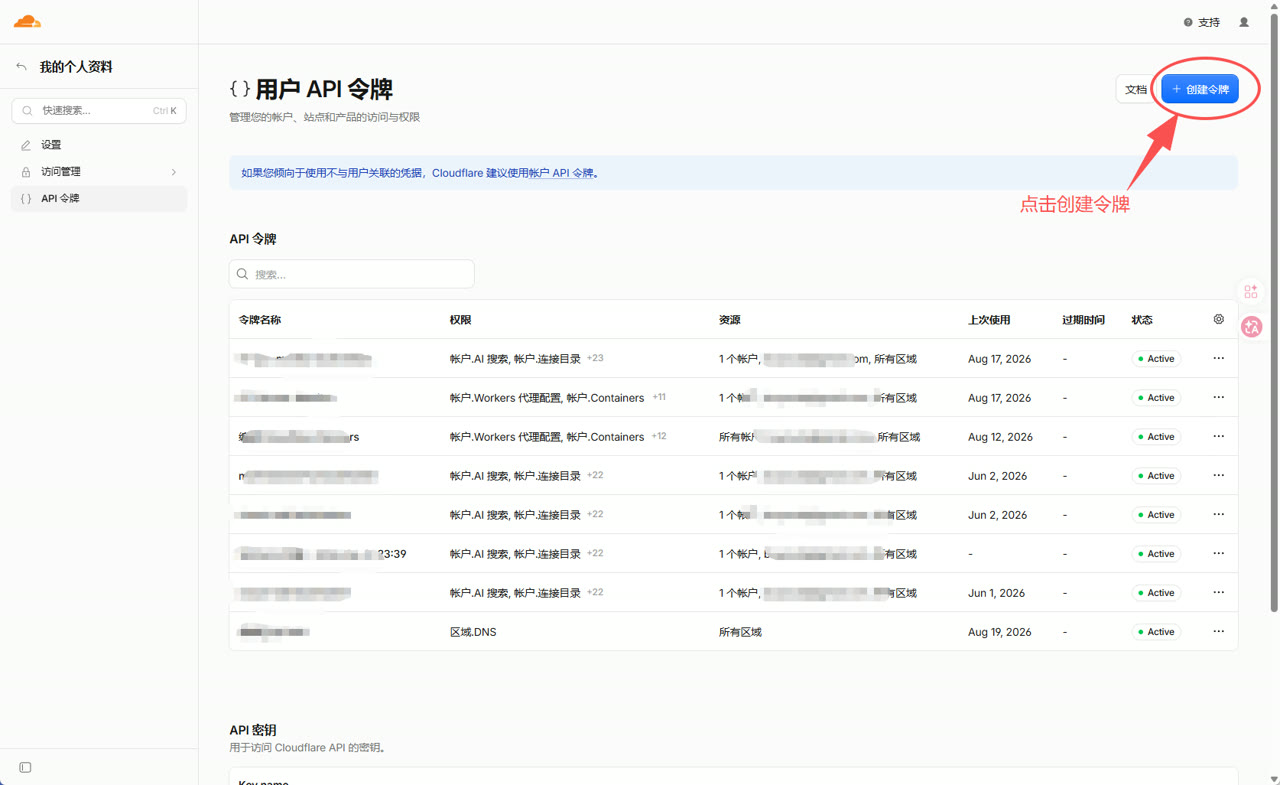This screenshot has height=785, width=1280.
Task: Click the Aug 12, 2026 last-used date
Action: [1000, 437]
